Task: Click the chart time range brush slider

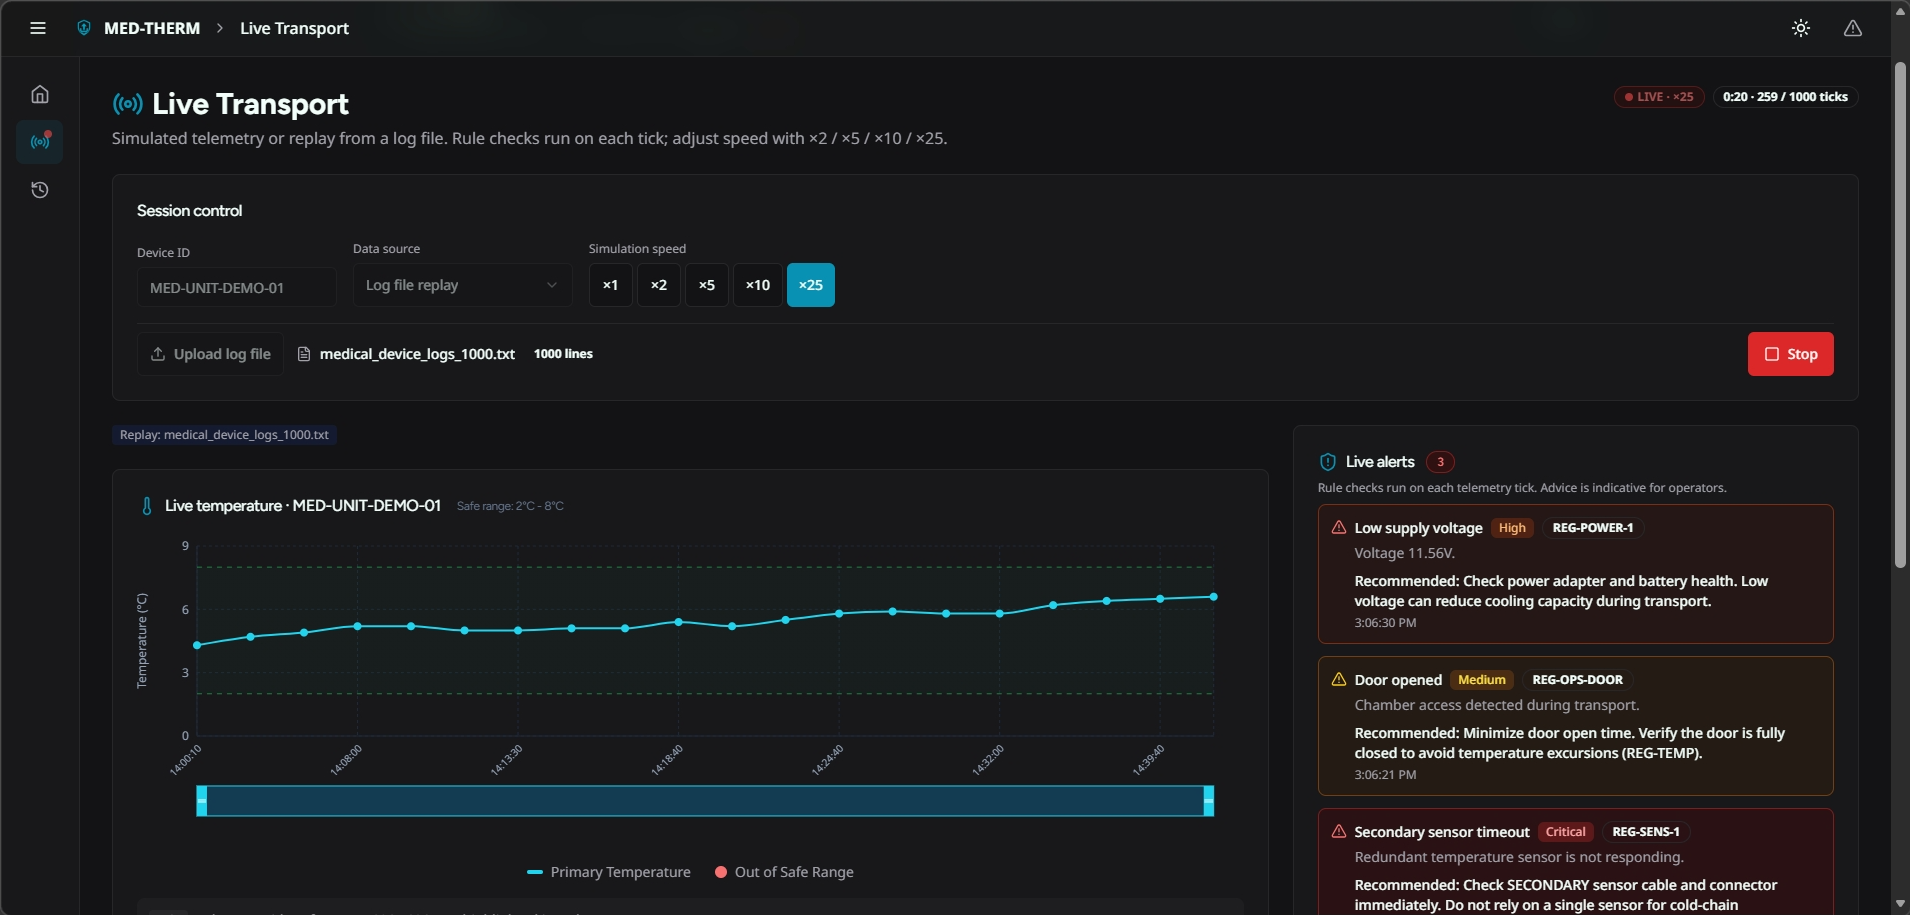Action: pos(705,801)
